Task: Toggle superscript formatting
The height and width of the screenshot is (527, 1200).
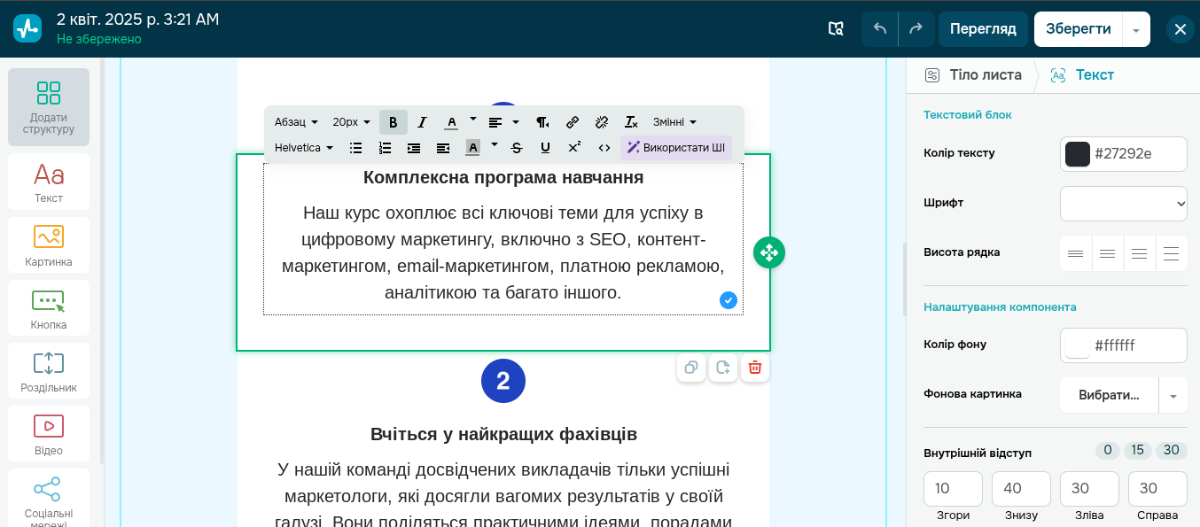Action: [574, 147]
